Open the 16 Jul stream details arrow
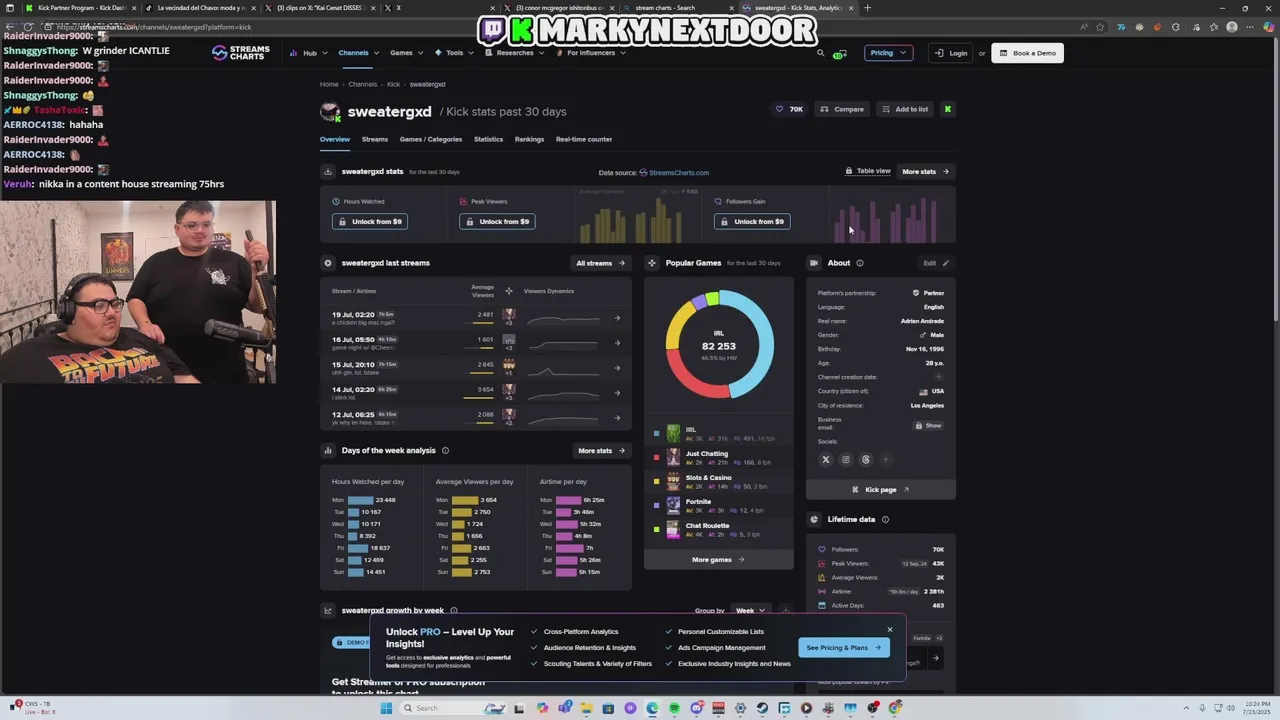1280x720 pixels. point(617,343)
